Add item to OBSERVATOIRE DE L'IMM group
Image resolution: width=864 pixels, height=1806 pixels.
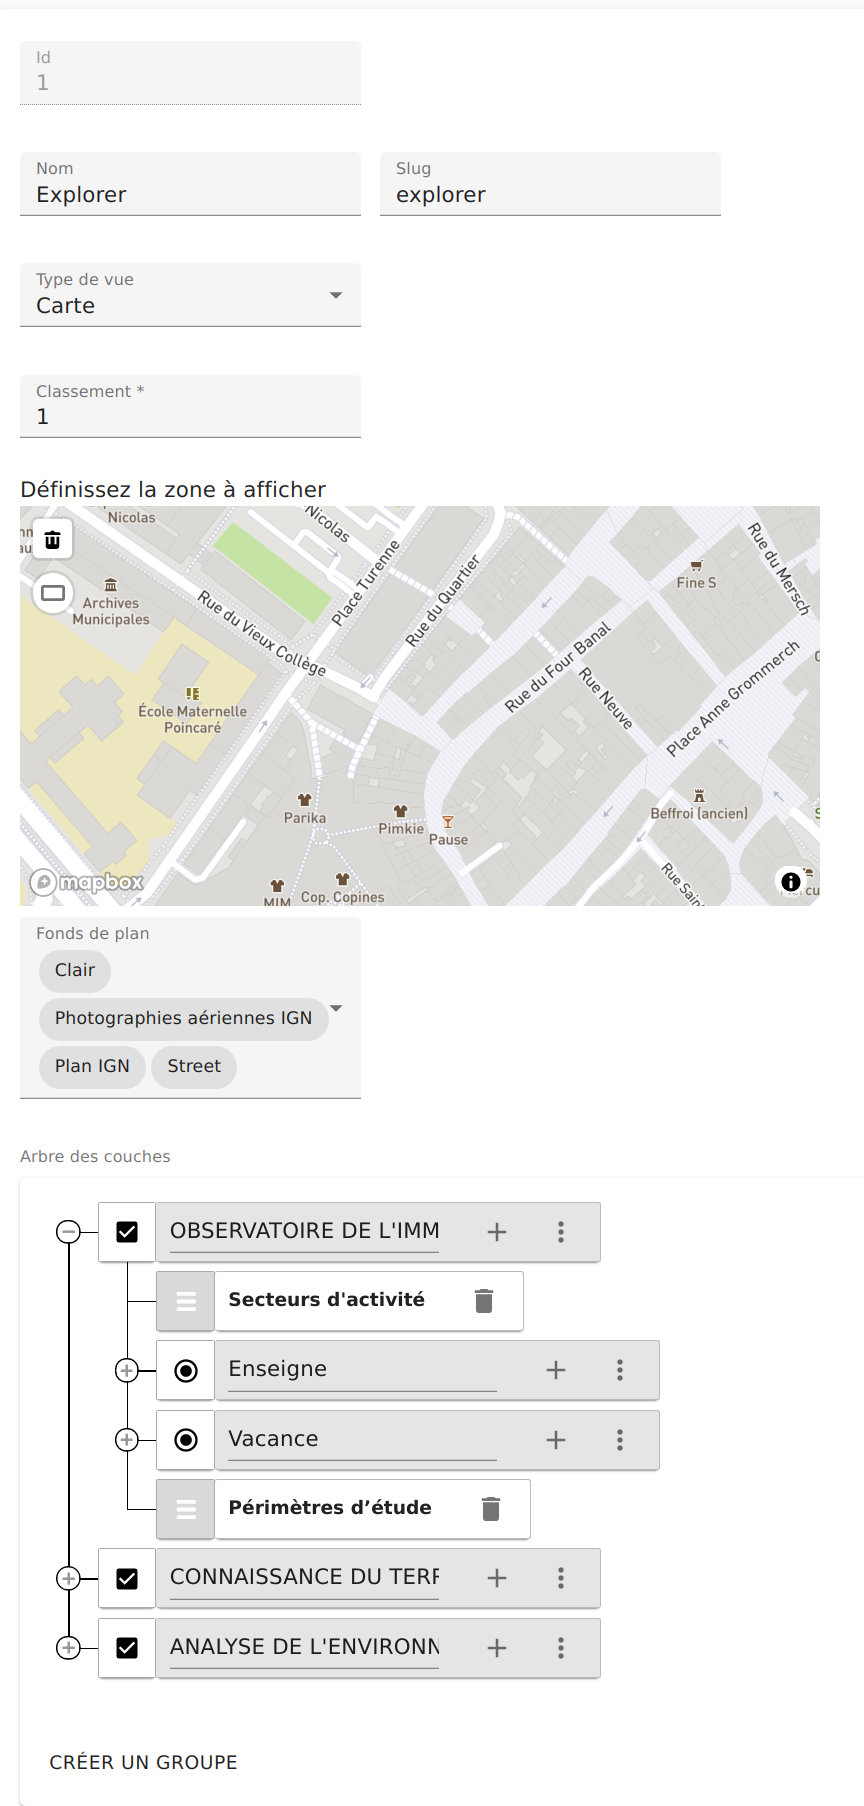[497, 1232]
